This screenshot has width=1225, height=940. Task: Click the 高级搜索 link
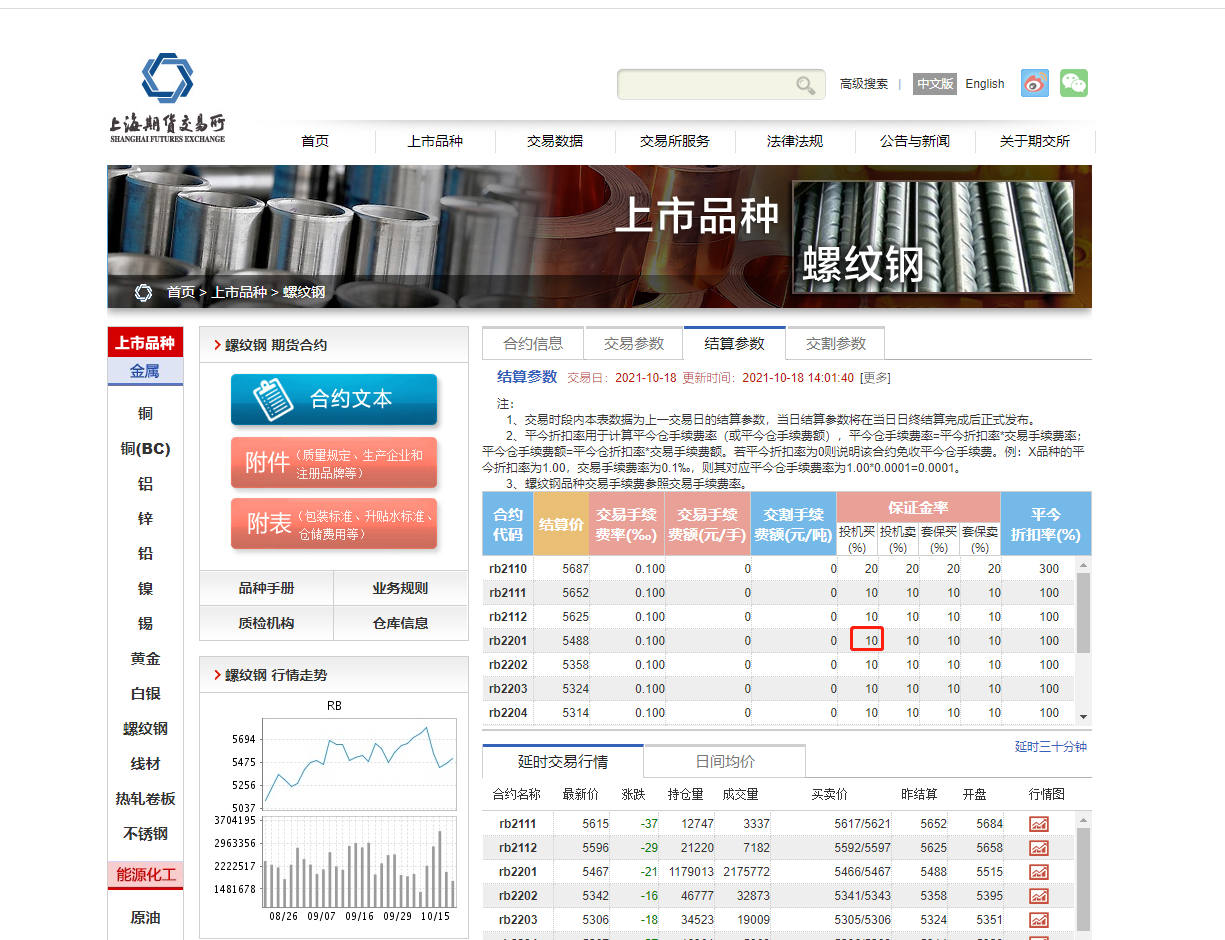(x=863, y=84)
